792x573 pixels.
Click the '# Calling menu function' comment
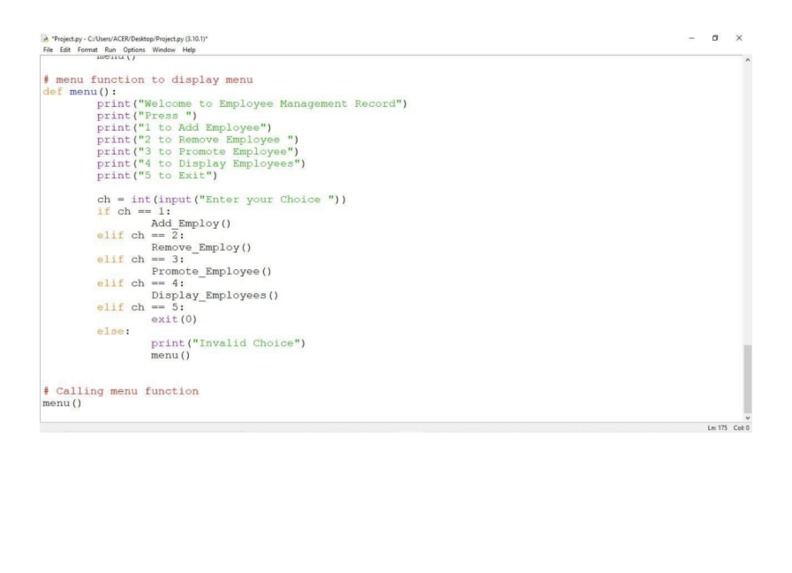tap(121, 392)
